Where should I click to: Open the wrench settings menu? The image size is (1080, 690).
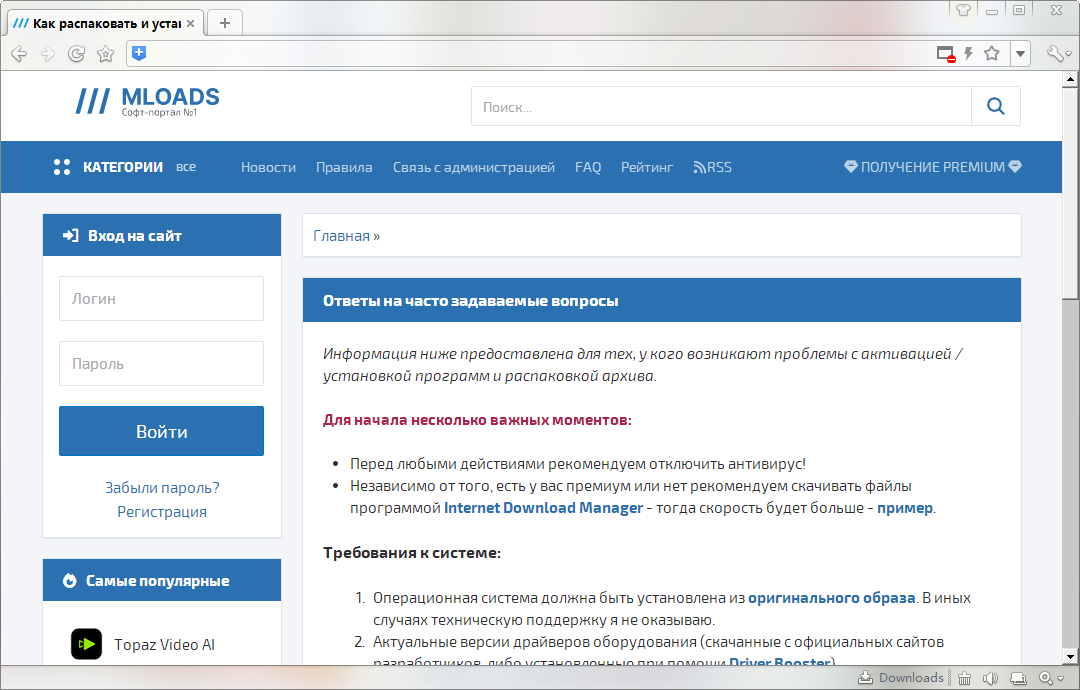click(x=1057, y=53)
